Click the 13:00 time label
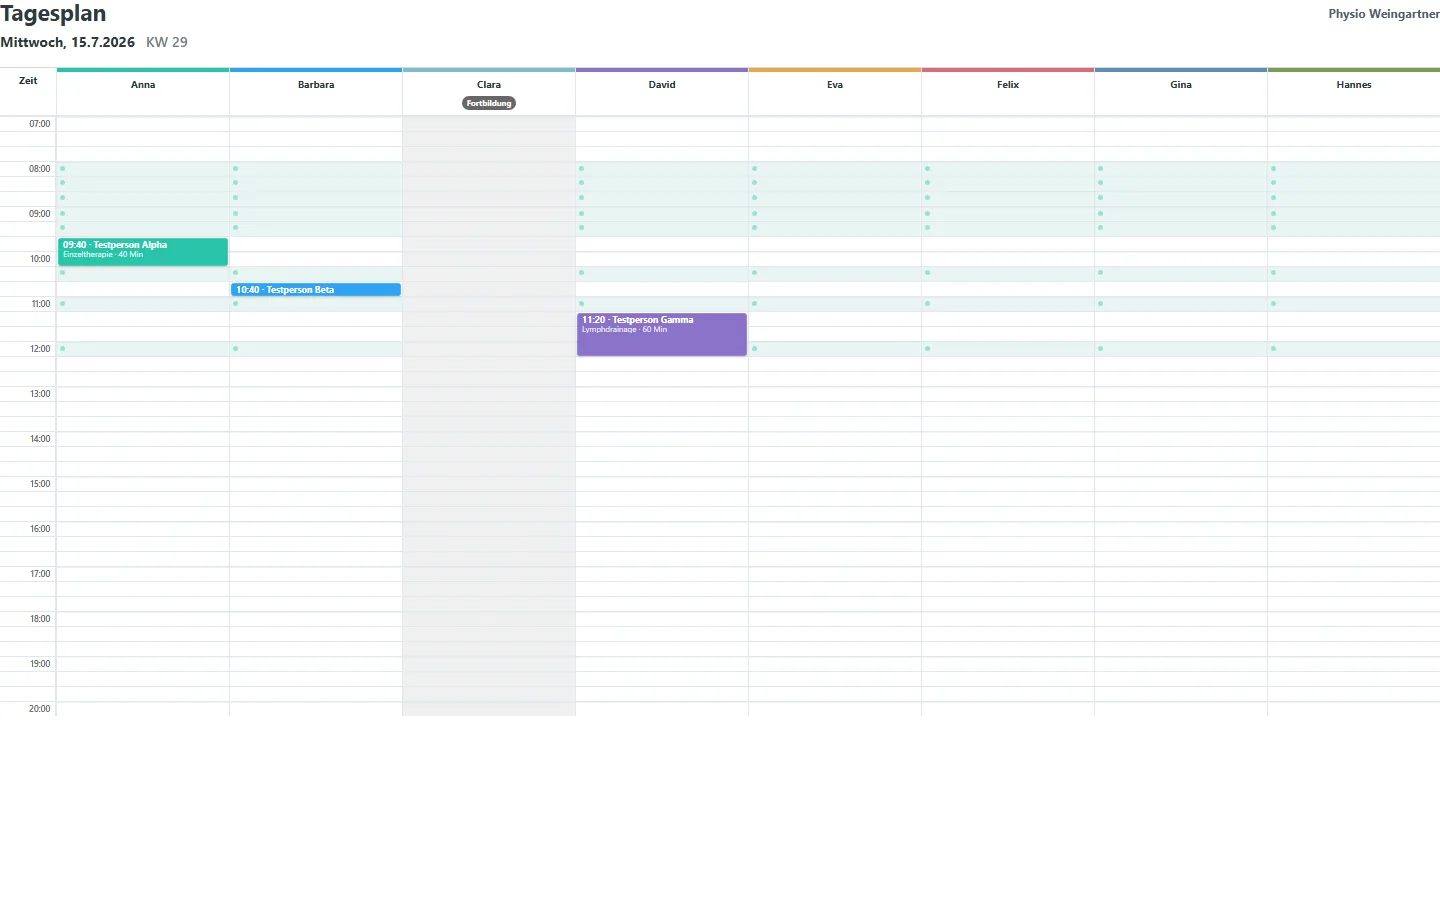 [40, 394]
